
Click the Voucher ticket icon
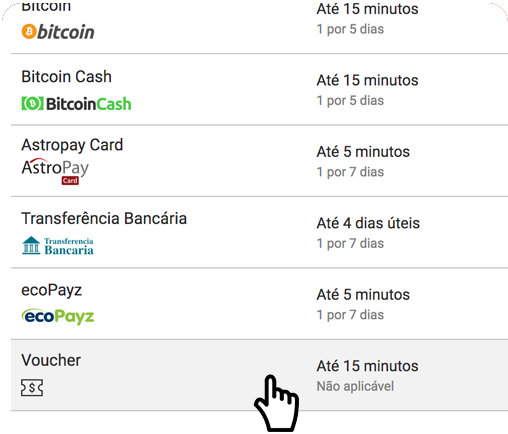(32, 387)
